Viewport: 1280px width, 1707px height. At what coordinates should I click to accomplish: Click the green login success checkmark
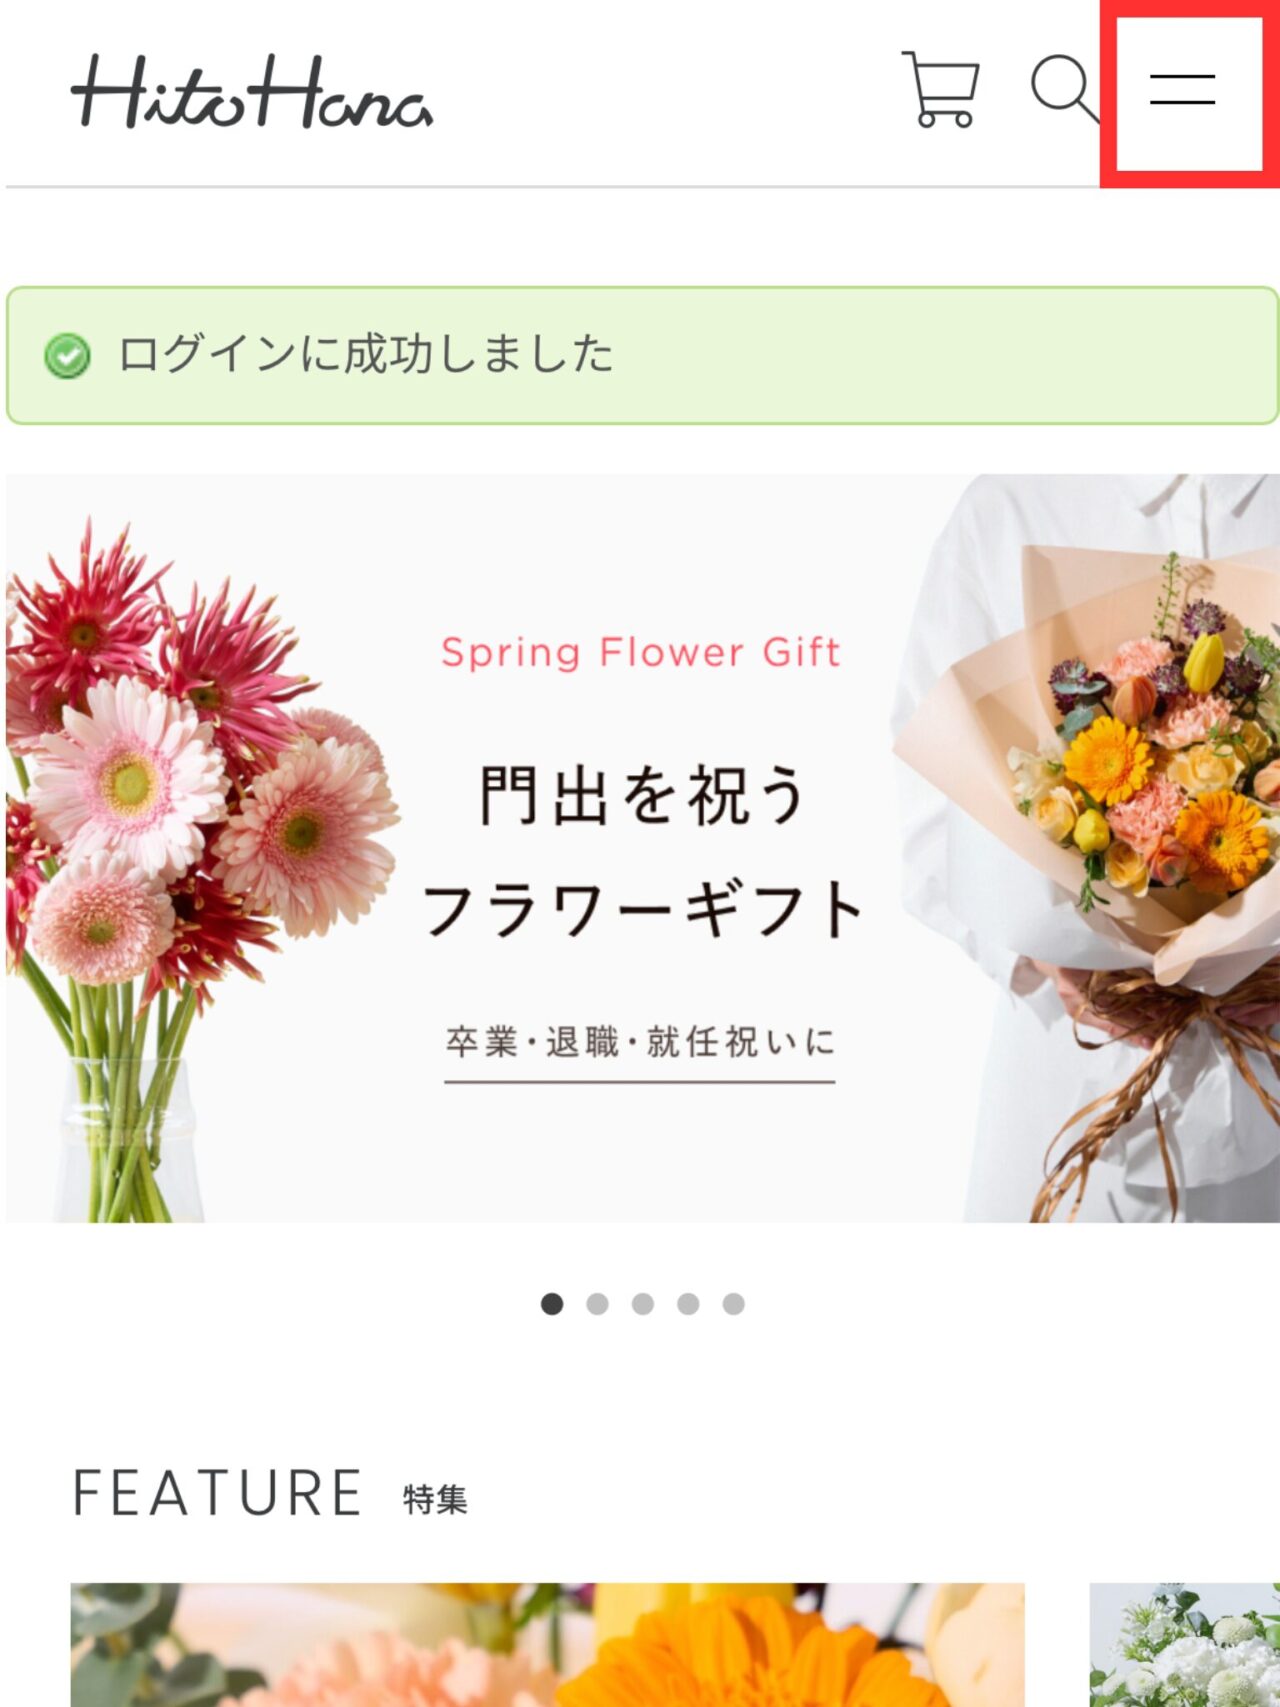[x=67, y=355]
